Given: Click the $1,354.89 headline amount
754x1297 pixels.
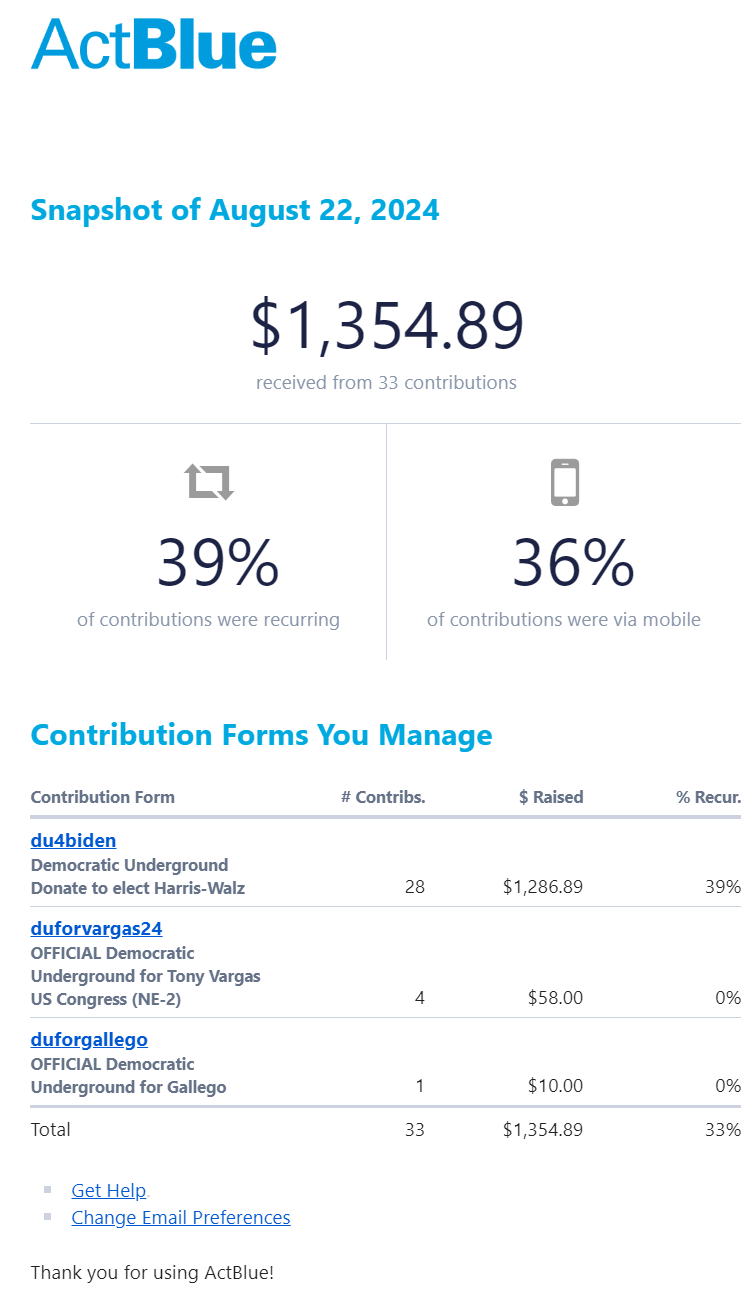Looking at the screenshot, I should [386, 326].
